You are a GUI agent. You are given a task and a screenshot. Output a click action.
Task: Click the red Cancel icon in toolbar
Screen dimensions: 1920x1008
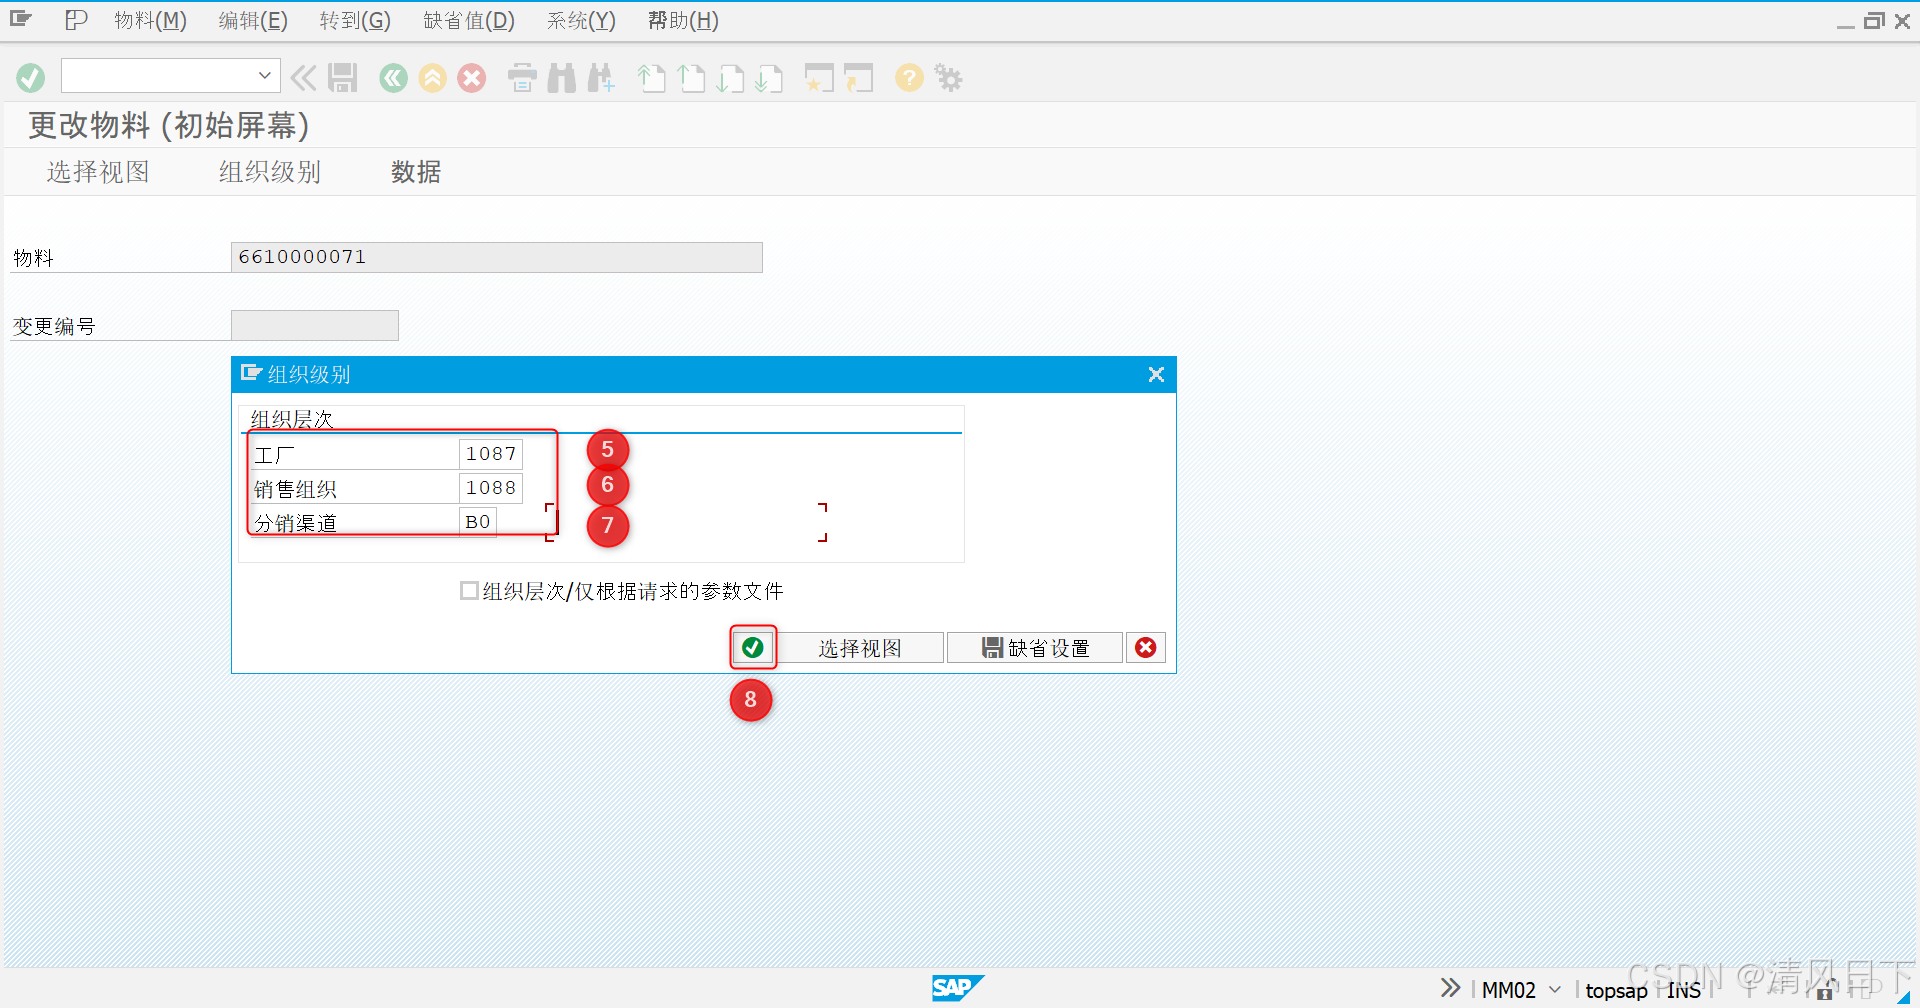pyautogui.click(x=472, y=78)
